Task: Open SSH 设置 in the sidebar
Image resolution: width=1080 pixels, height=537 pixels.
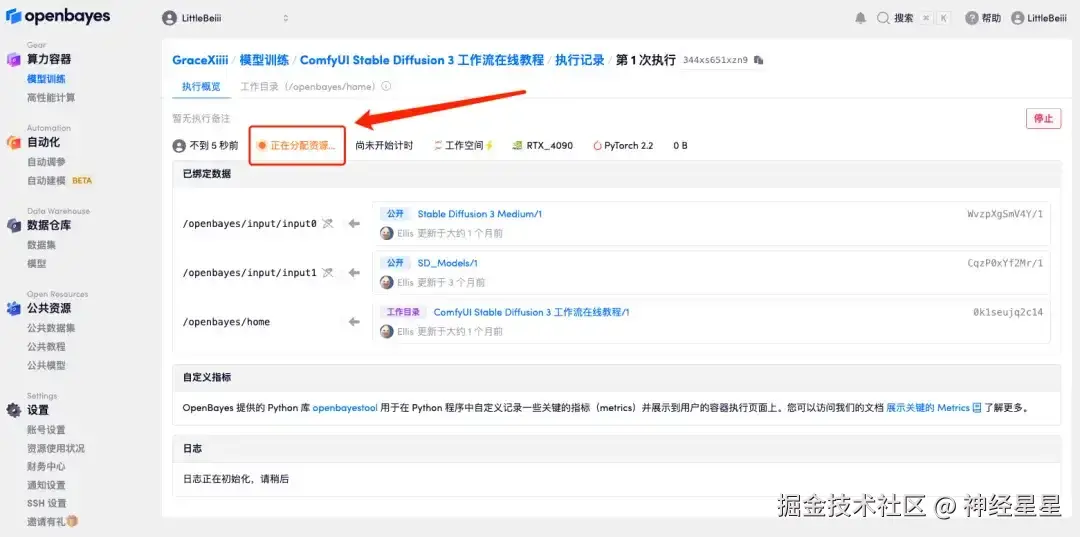Action: tap(47, 503)
